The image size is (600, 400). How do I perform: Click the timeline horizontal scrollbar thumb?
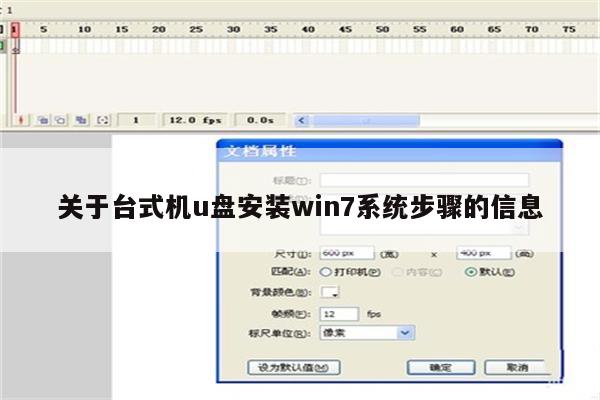click(366, 121)
